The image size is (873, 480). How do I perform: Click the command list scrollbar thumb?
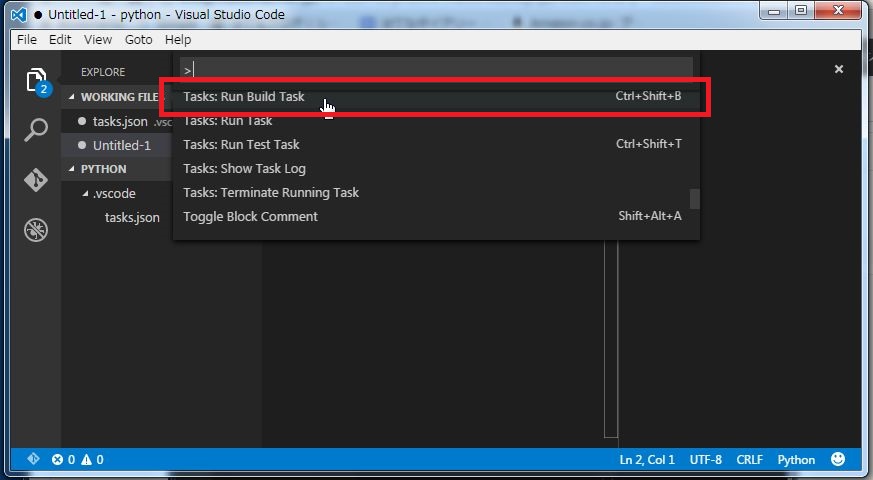pyautogui.click(x=694, y=199)
